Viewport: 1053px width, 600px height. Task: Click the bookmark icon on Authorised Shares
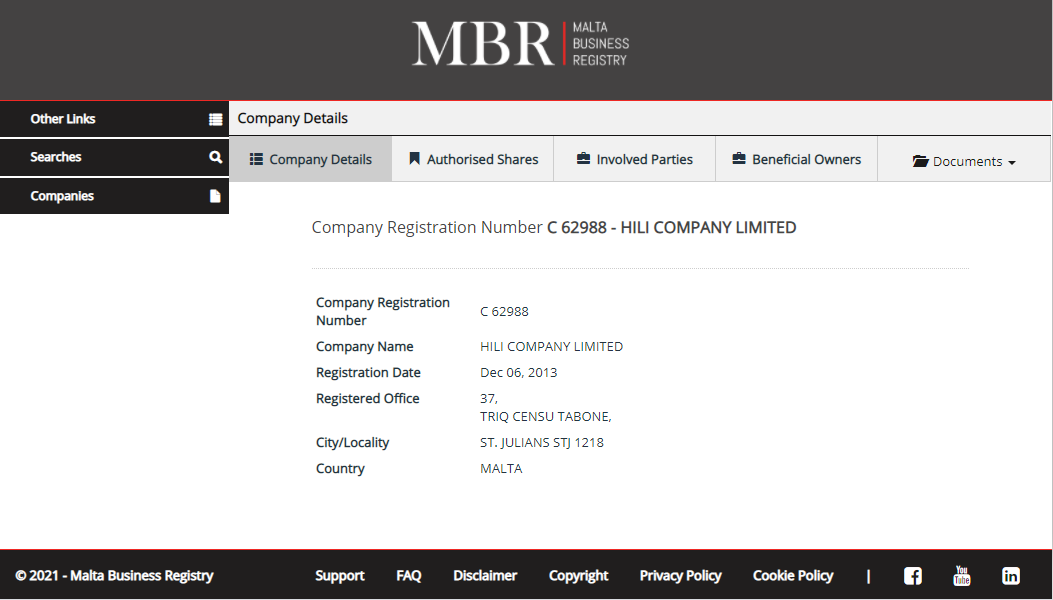point(414,159)
